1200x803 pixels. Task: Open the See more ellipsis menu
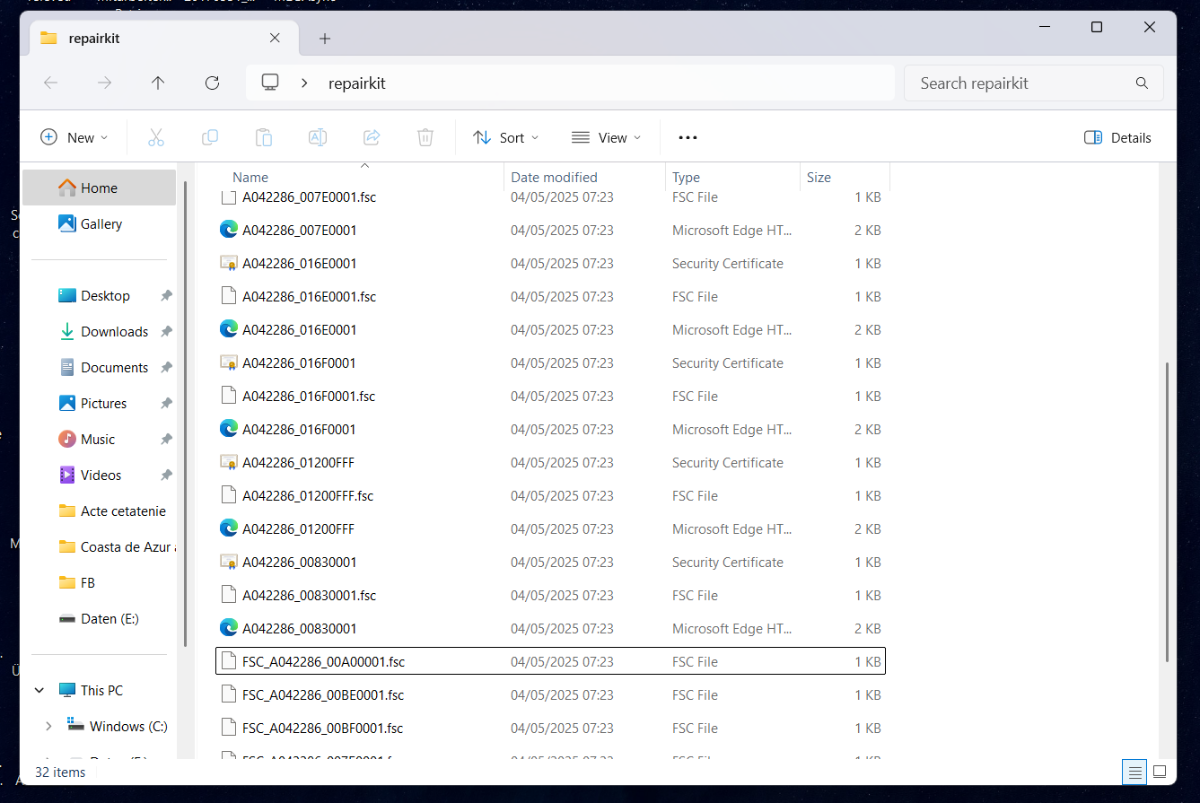688,138
